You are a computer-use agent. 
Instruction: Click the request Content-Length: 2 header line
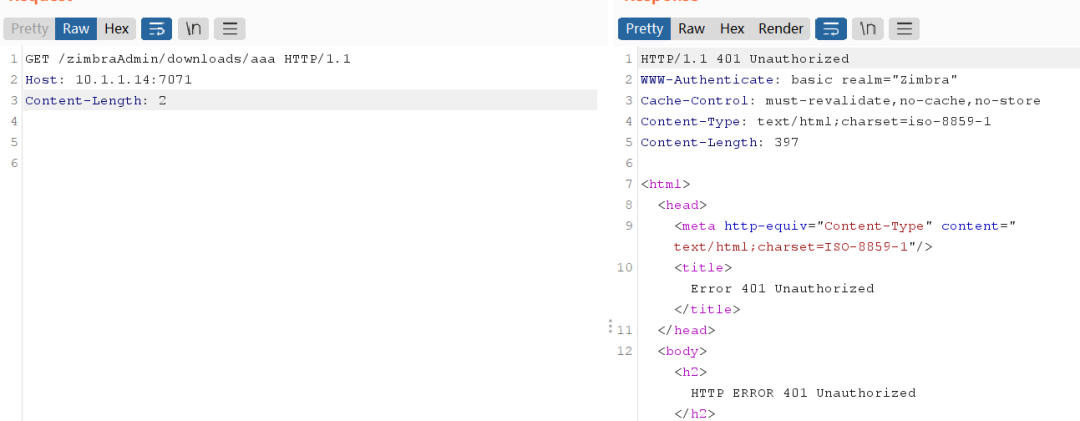tap(96, 101)
